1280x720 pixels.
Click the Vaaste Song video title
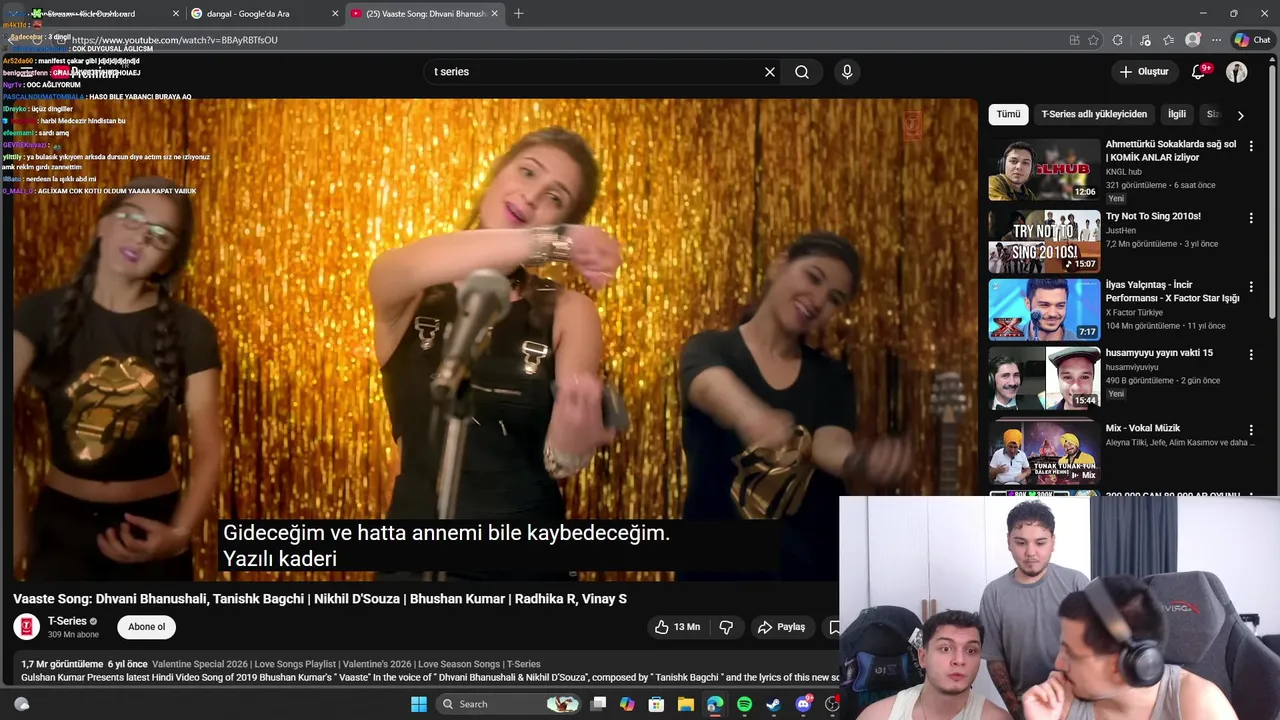pos(320,599)
